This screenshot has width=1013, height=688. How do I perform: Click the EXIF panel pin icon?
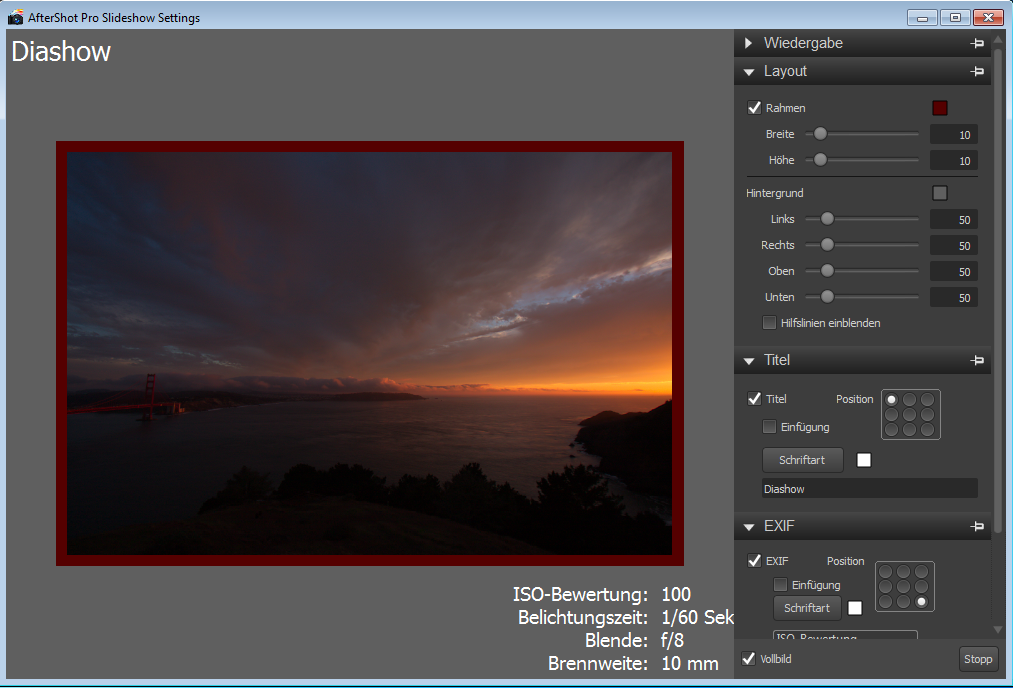click(x=977, y=527)
